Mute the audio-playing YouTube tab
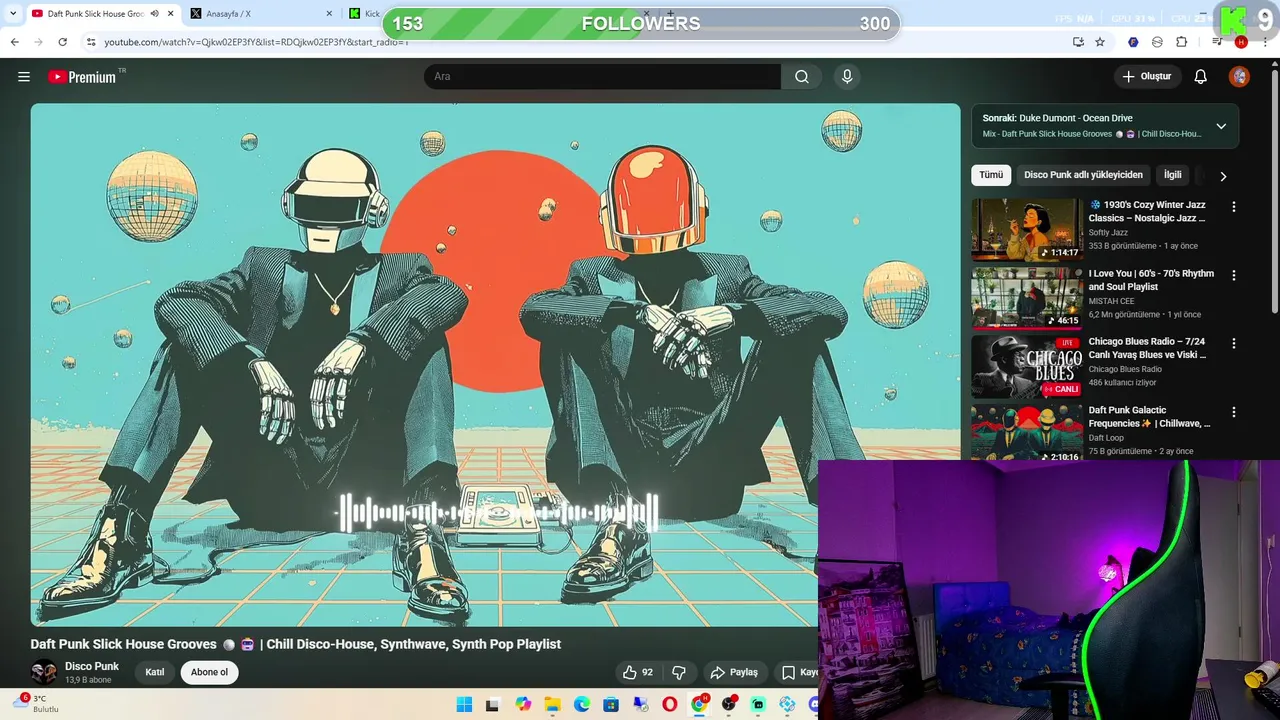Image resolution: width=1280 pixels, height=720 pixels. click(154, 14)
